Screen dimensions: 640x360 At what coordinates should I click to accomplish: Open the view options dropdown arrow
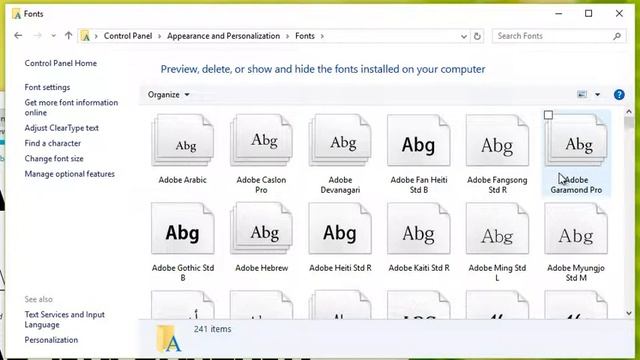click(597, 95)
